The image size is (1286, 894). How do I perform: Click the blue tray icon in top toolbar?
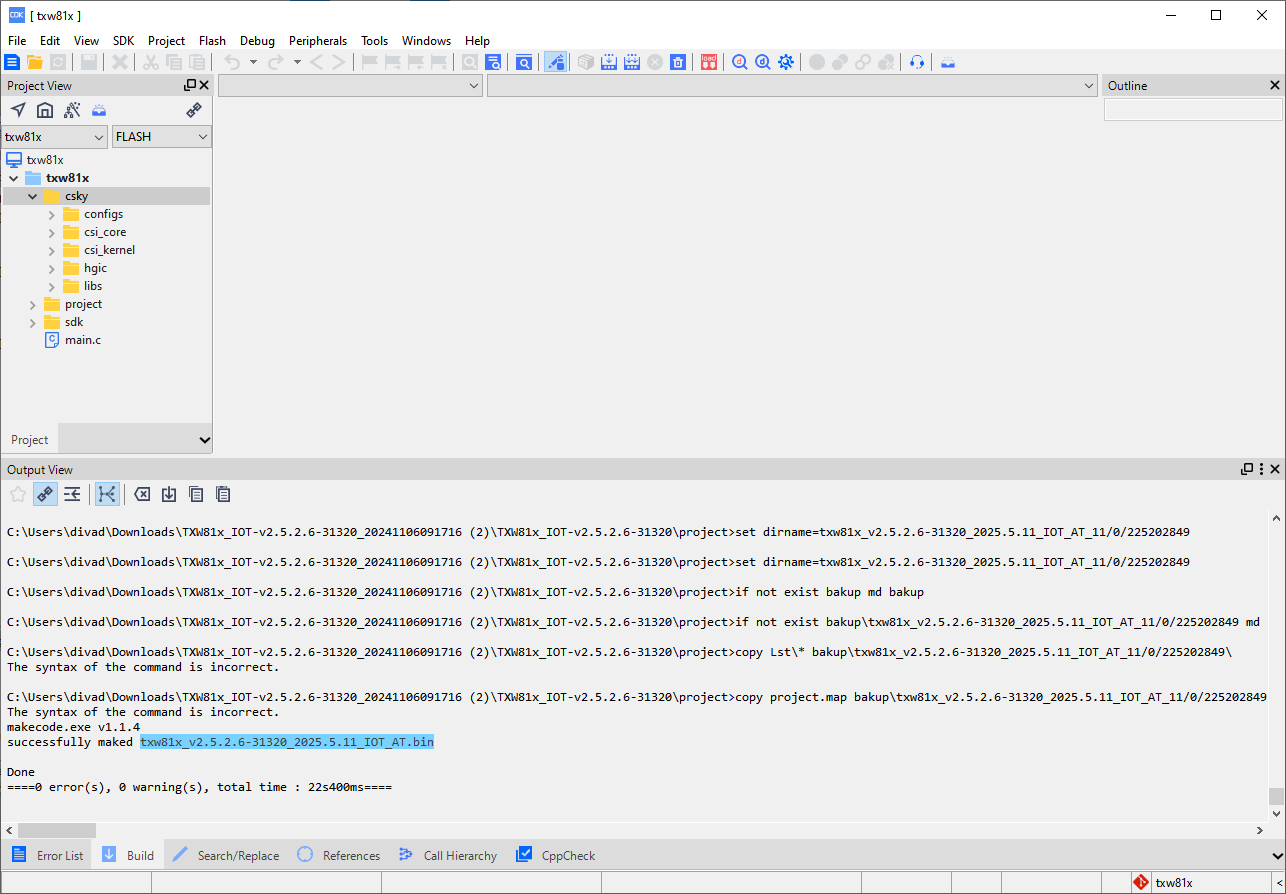(x=948, y=62)
